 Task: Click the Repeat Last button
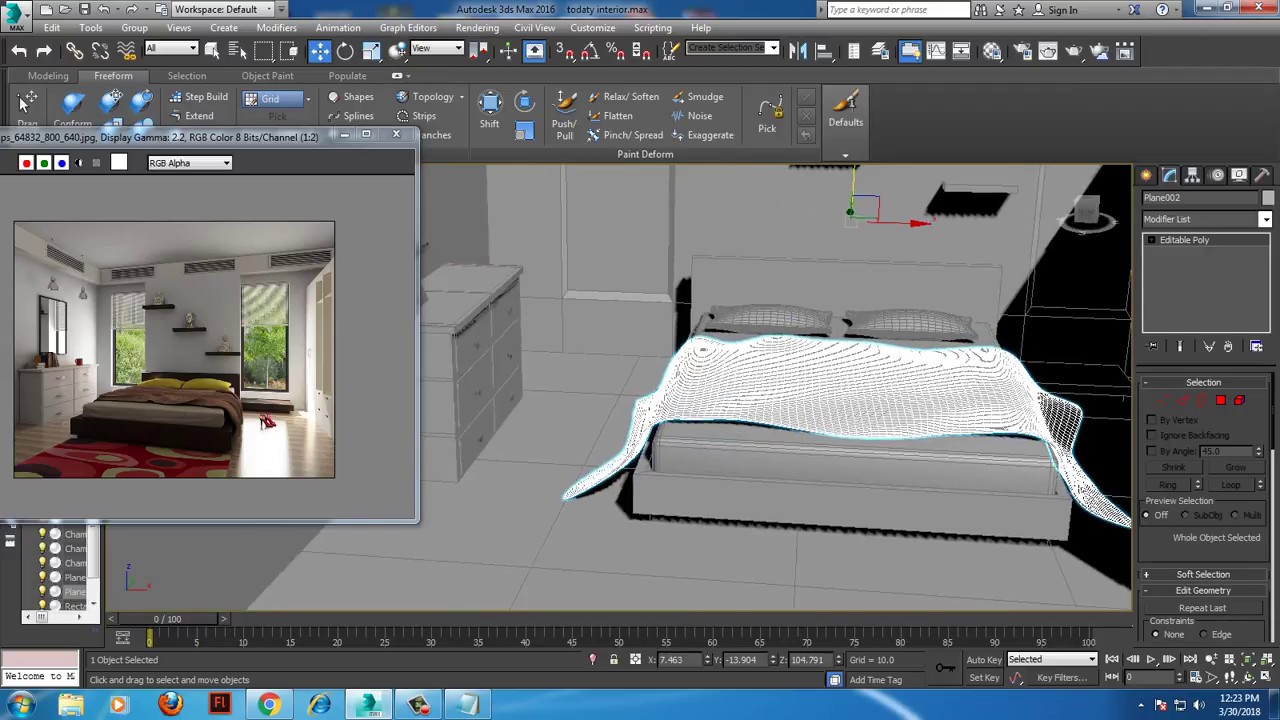[1202, 608]
